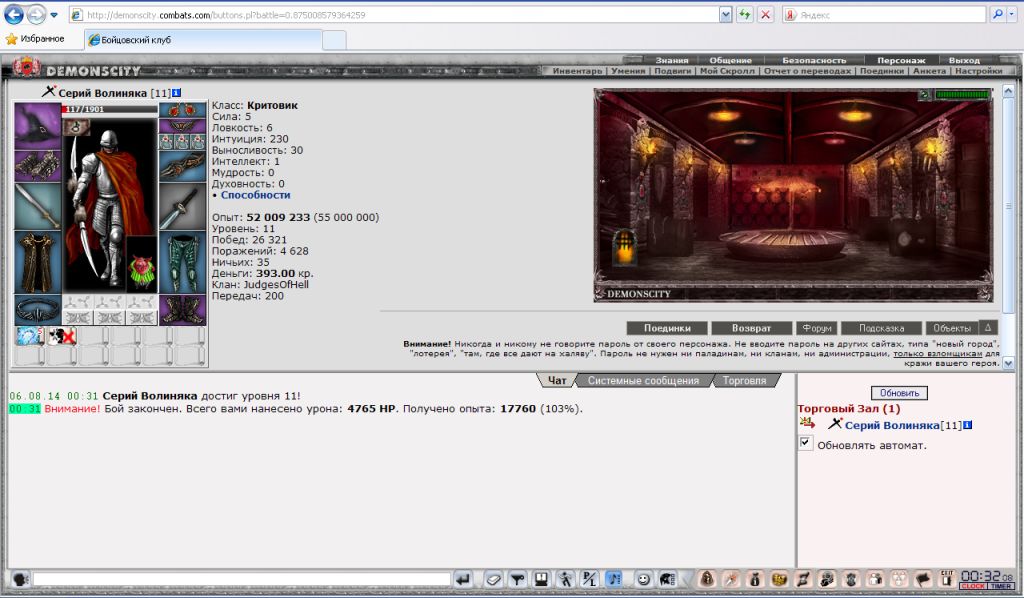Click the red HP bar 117/1901
Screen dimensions: 1024x598
(x=110, y=109)
